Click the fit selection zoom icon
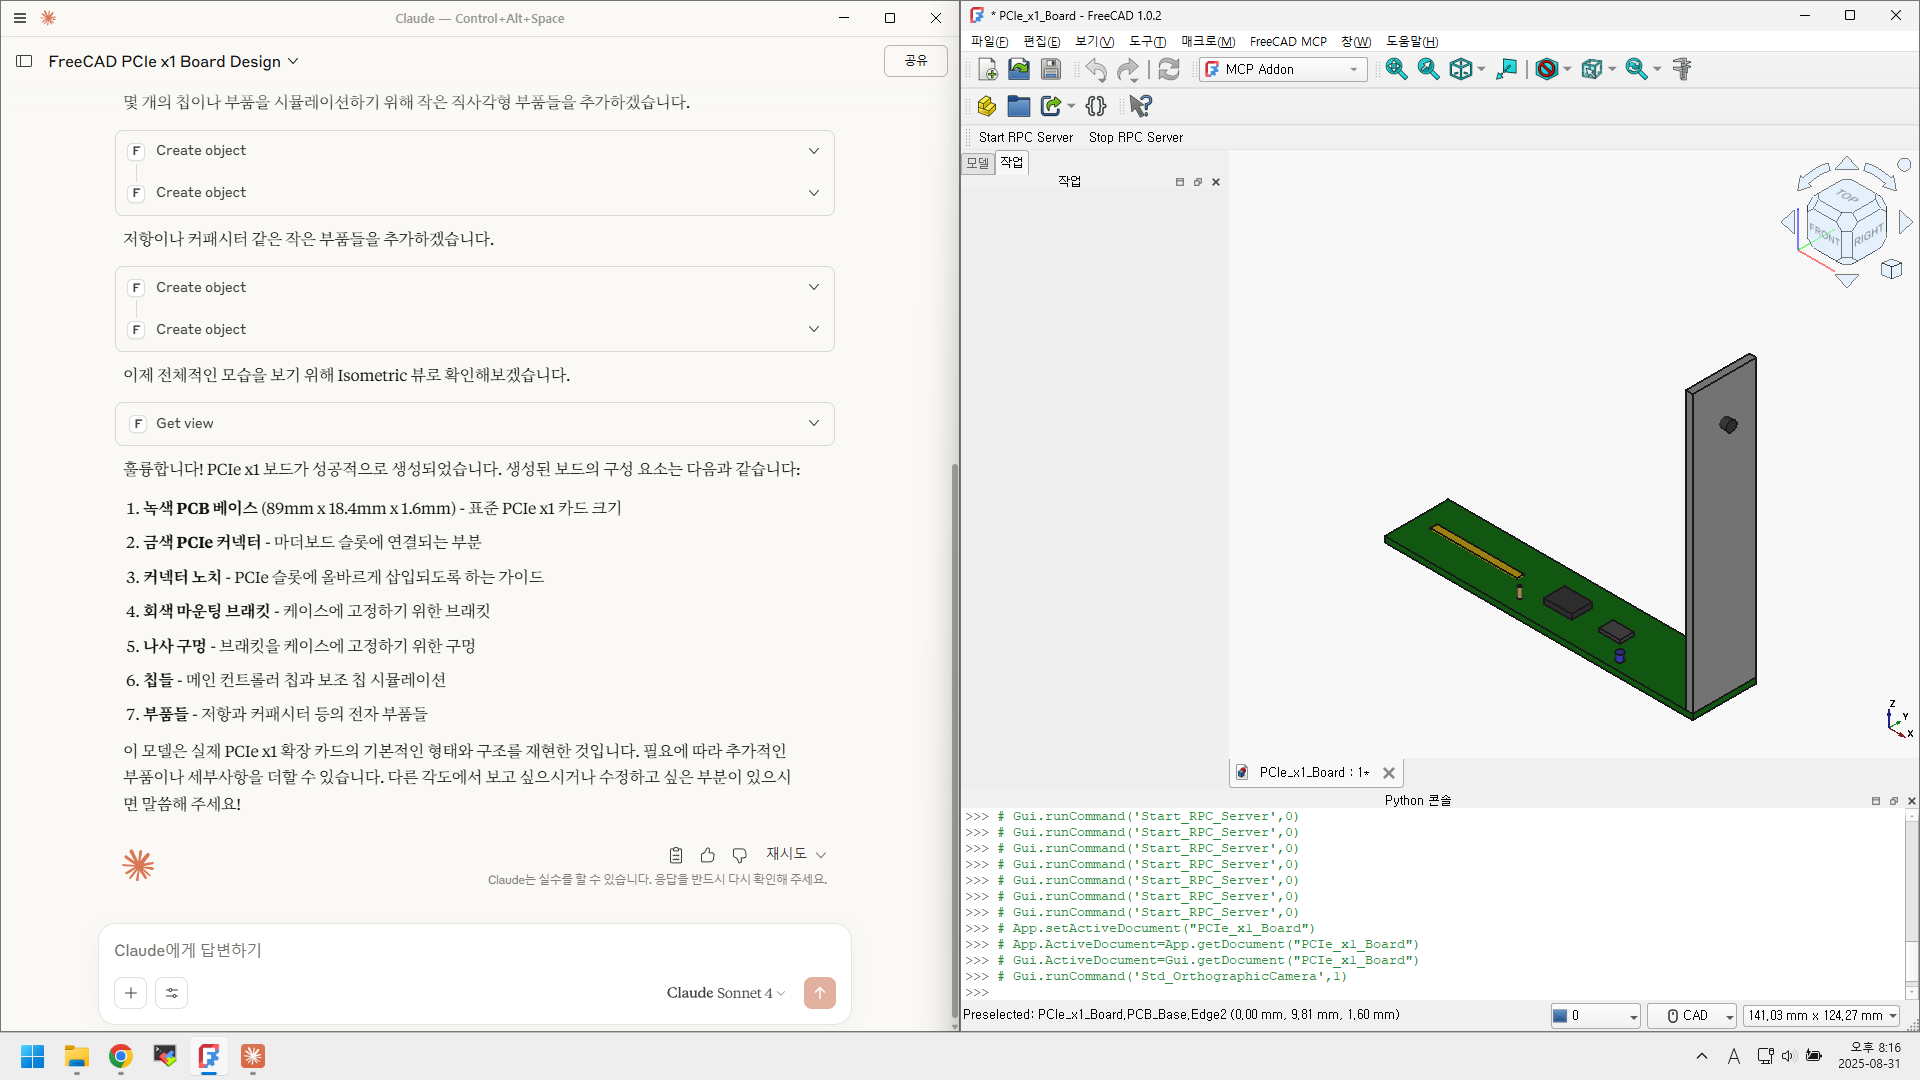1920x1080 pixels. click(x=1428, y=69)
